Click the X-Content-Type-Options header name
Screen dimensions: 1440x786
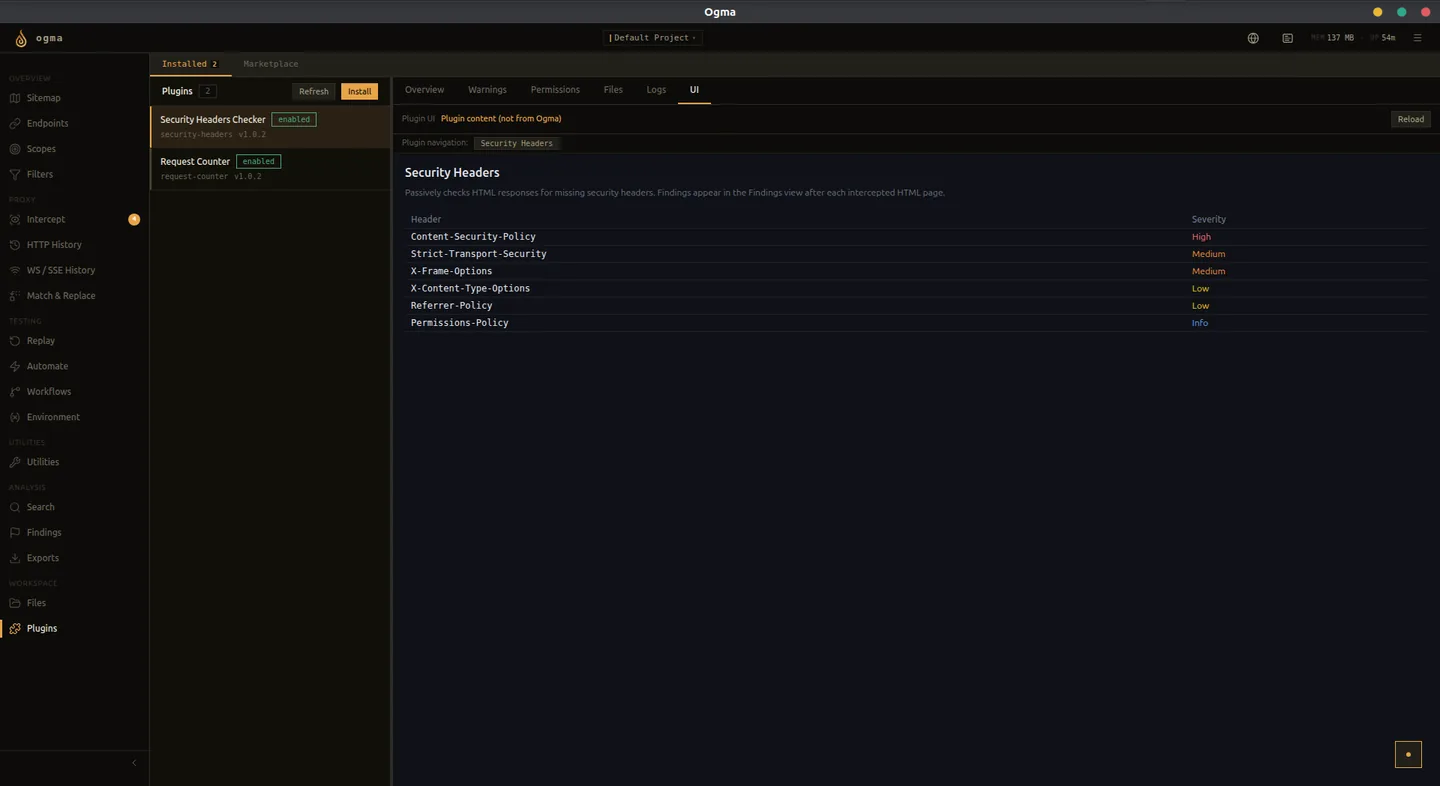pos(470,288)
